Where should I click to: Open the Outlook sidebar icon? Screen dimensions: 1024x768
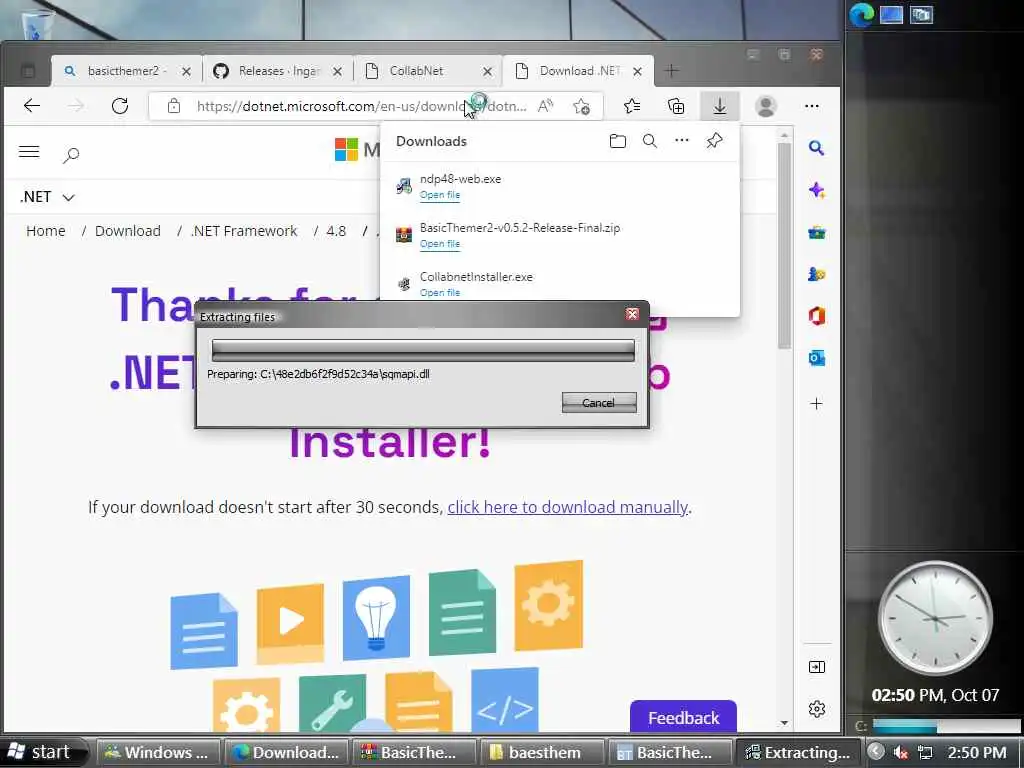pyautogui.click(x=816, y=358)
